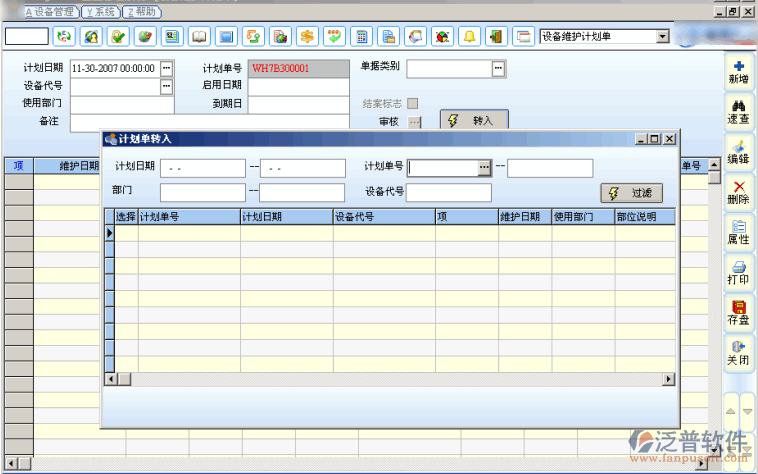Click the 编辑 (Edit) sidebar icon
The image size is (758, 474).
(x=738, y=152)
